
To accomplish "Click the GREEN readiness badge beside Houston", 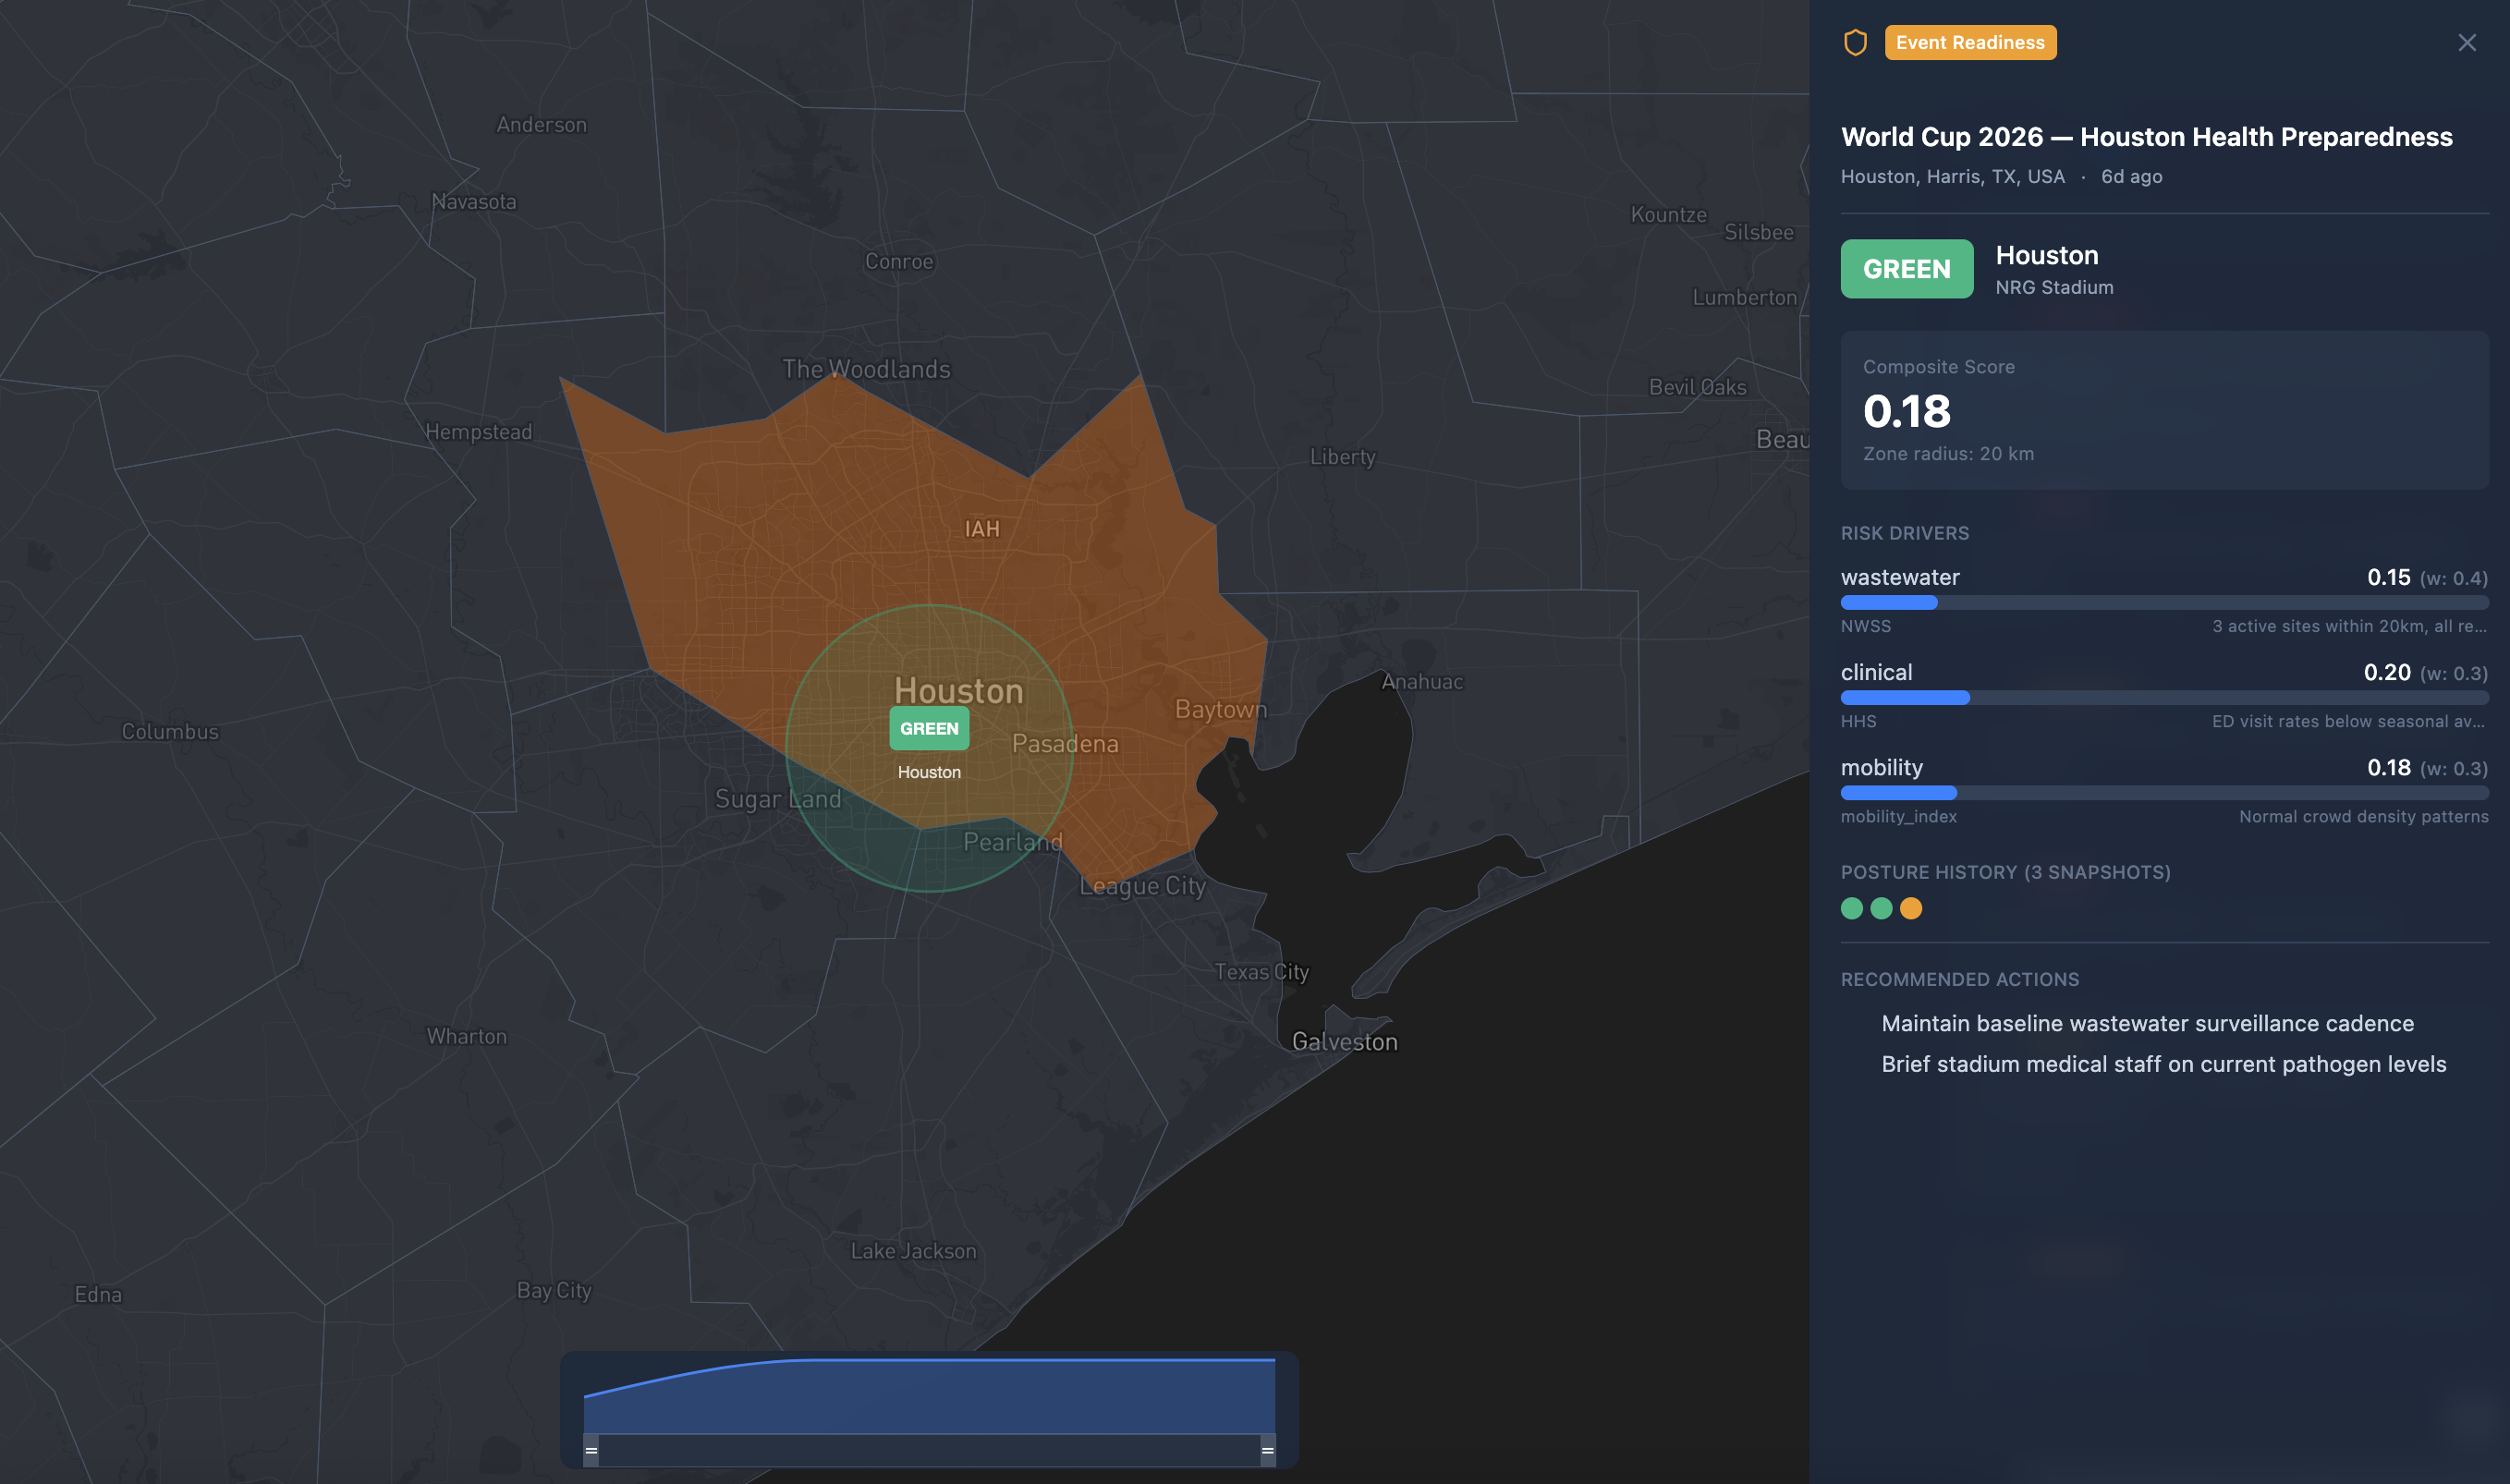I will pos(1906,268).
